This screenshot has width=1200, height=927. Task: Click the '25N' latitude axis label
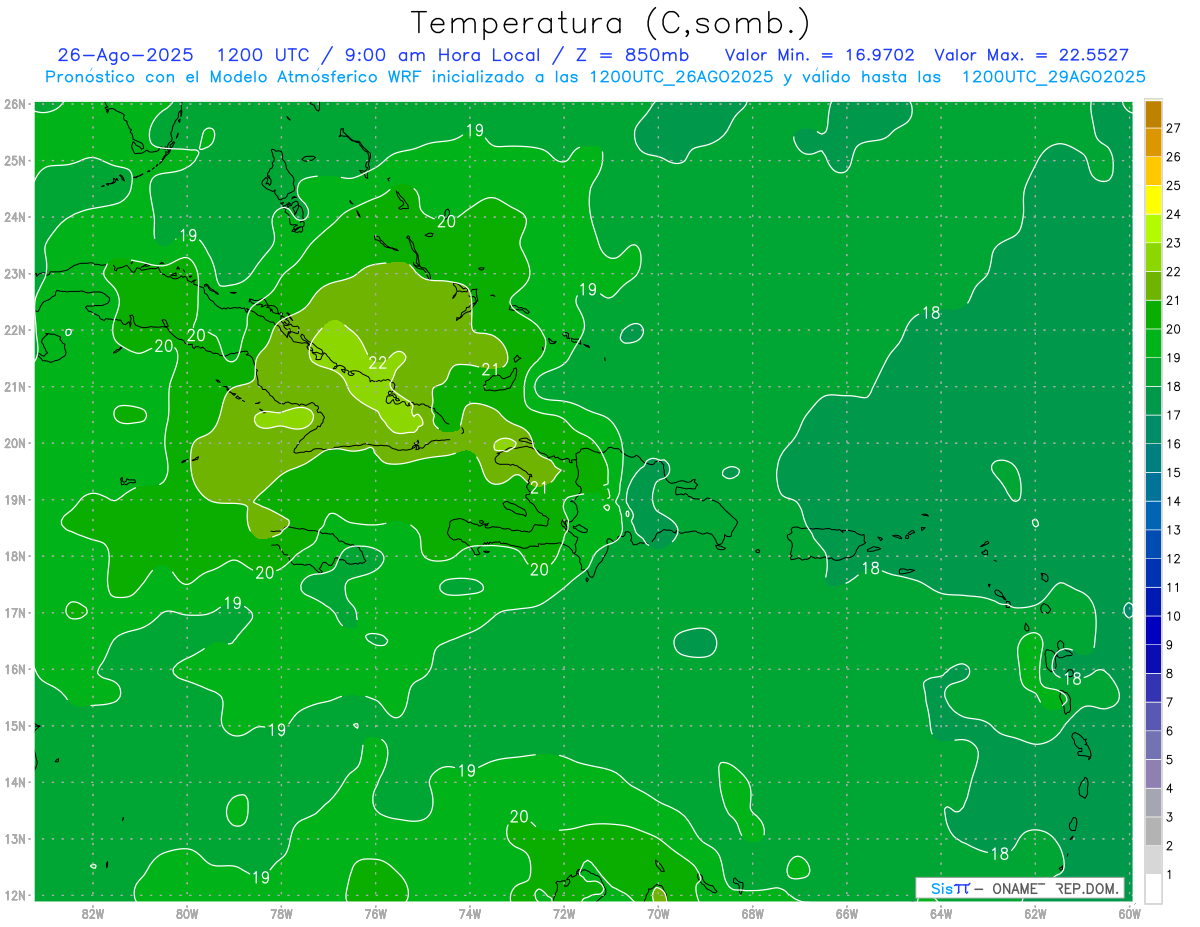(14, 160)
